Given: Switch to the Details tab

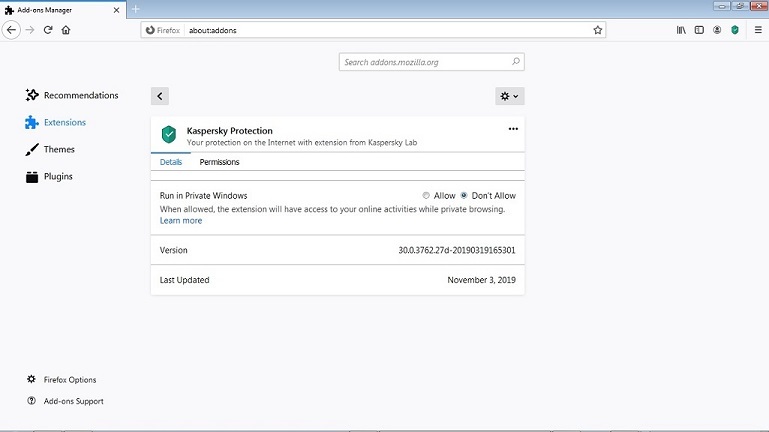Looking at the screenshot, I should [x=171, y=162].
